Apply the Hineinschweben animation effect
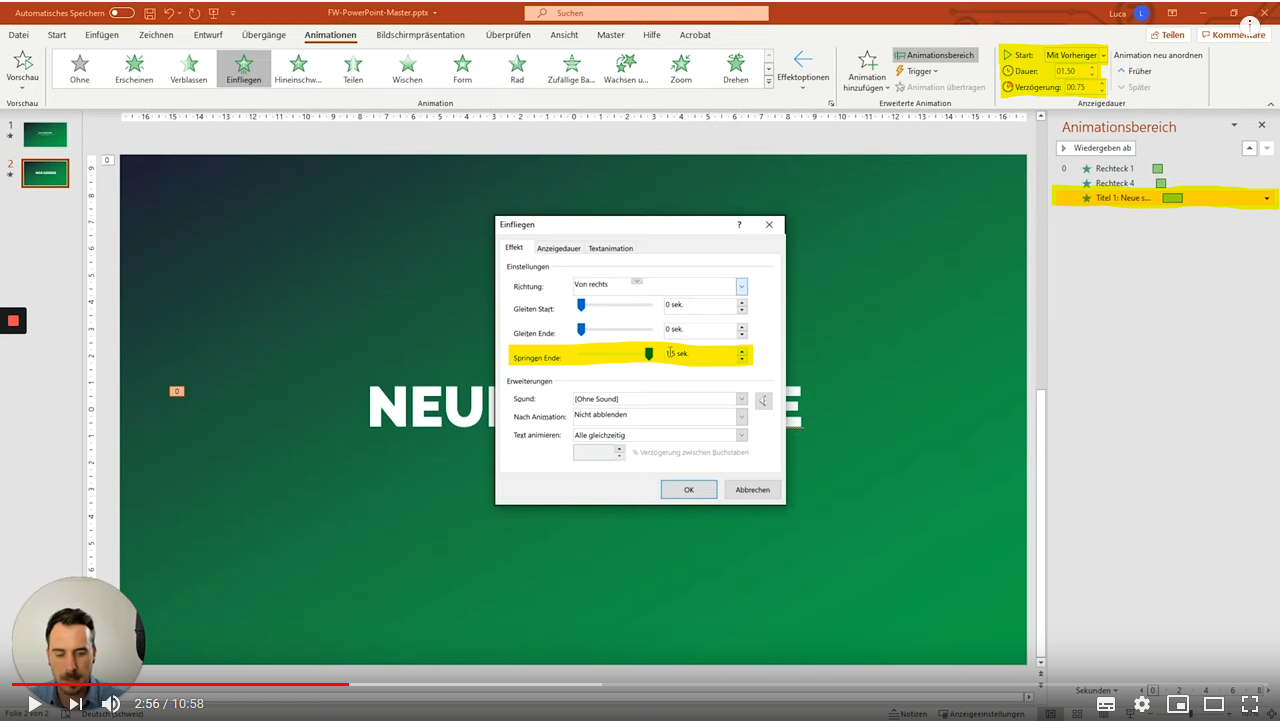Viewport: 1280px width, 721px height. coord(298,69)
